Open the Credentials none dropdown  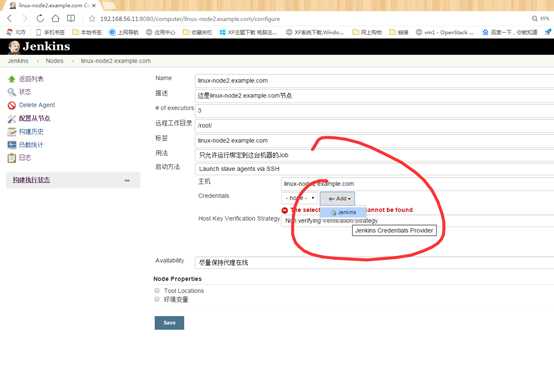[299, 198]
